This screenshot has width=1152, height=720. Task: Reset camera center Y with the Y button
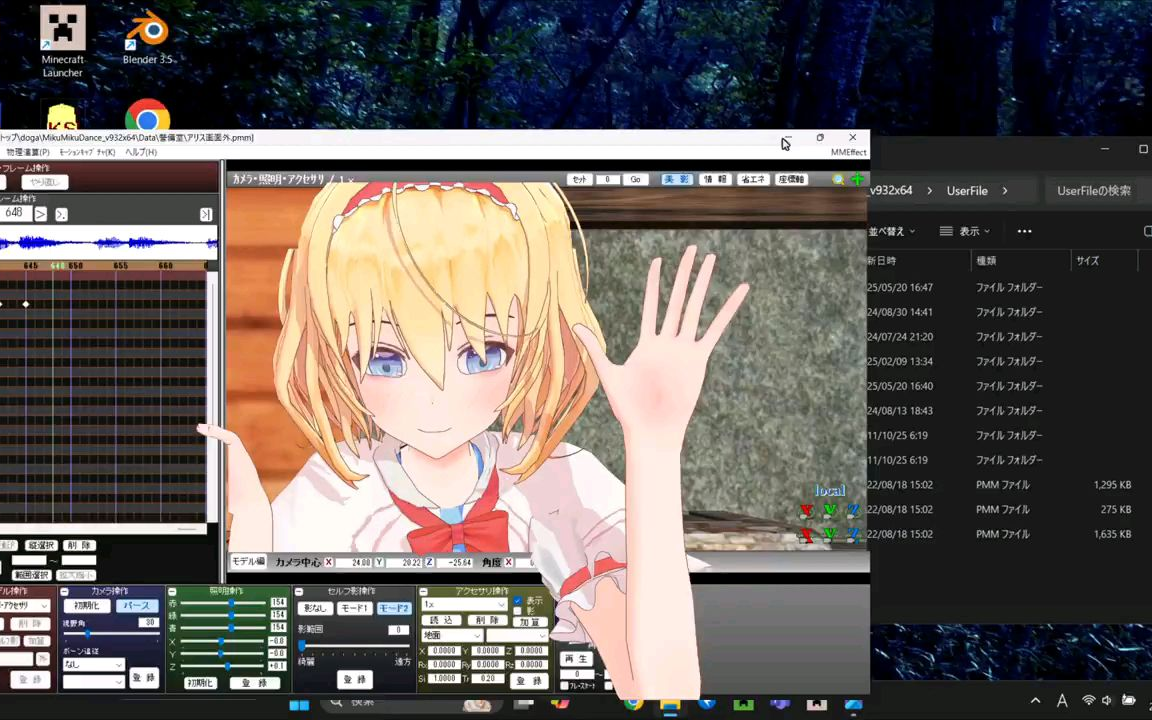379,562
